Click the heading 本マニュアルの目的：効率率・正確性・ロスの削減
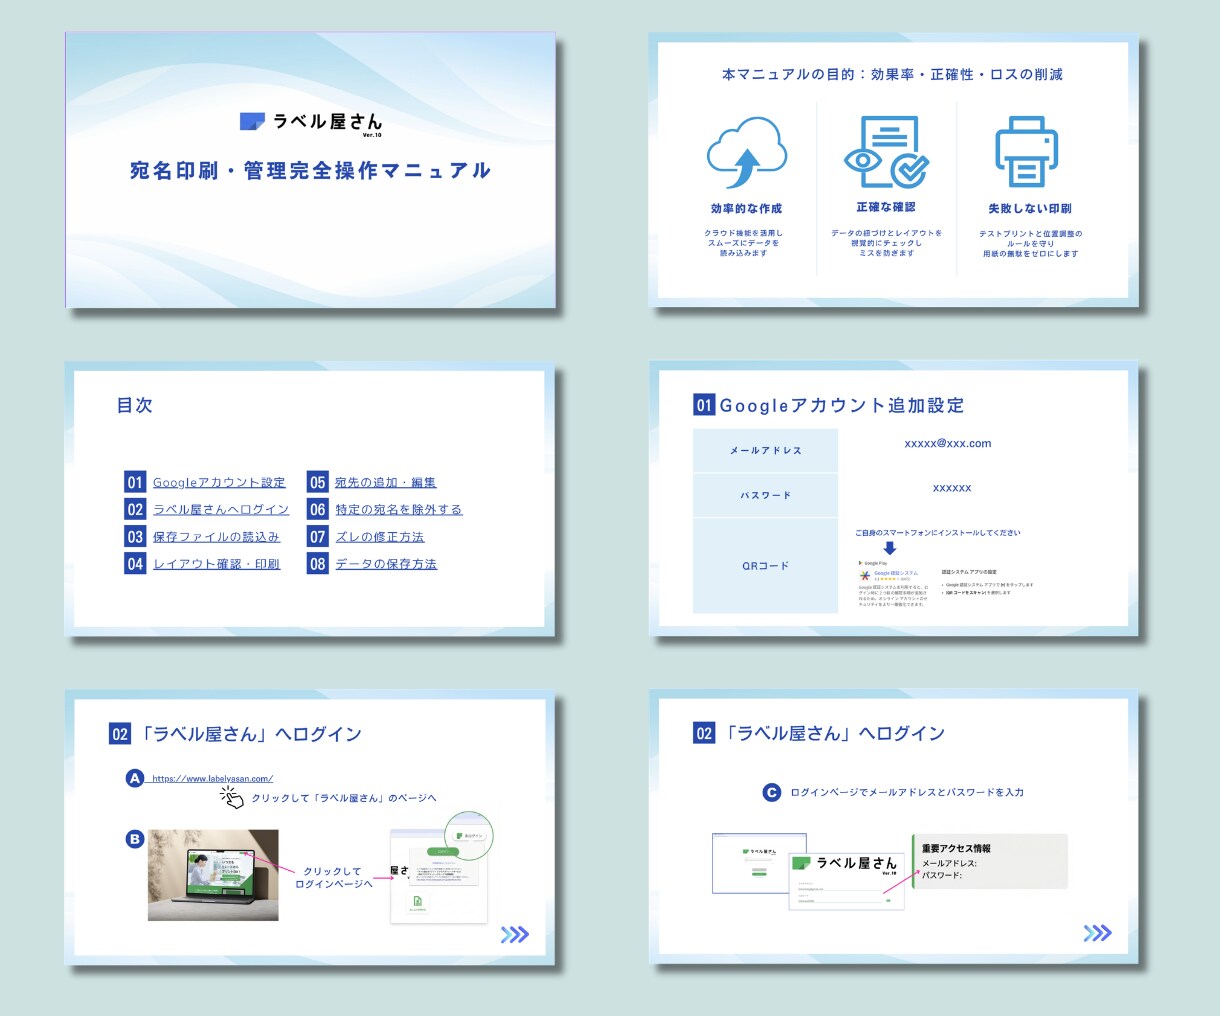This screenshot has height=1016, width=1220. tap(892, 74)
